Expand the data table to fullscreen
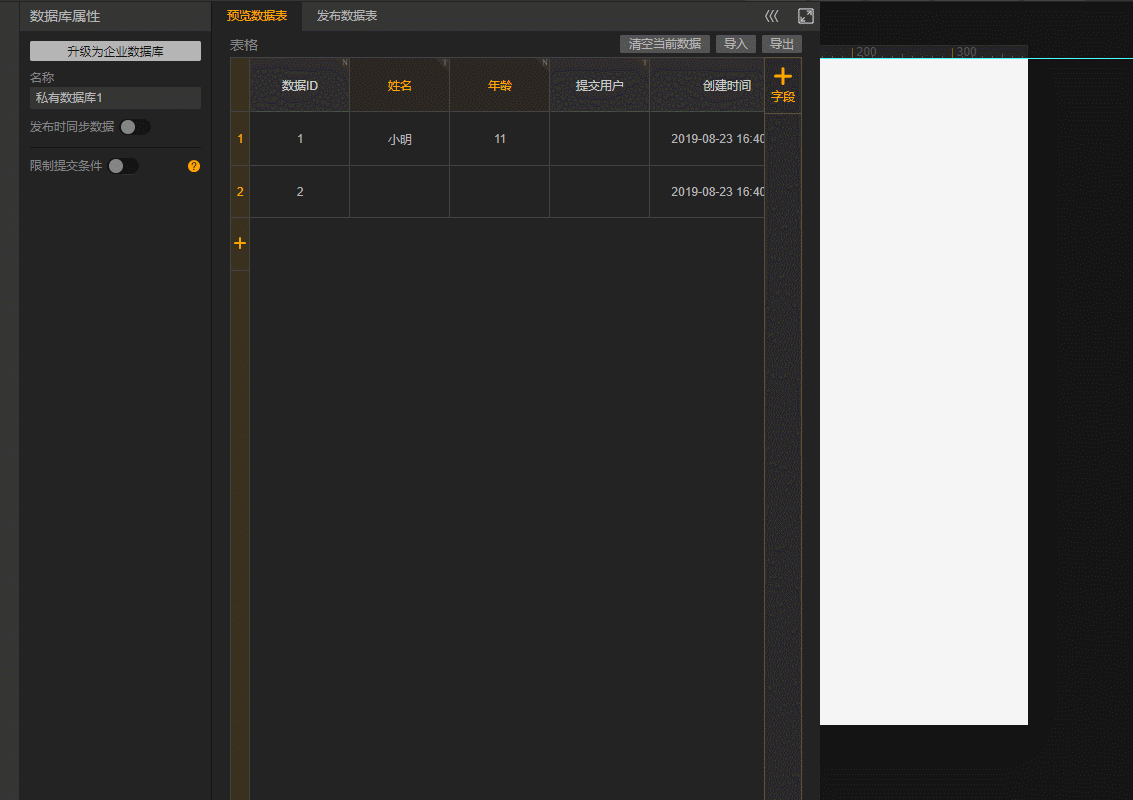1133x800 pixels. 805,16
